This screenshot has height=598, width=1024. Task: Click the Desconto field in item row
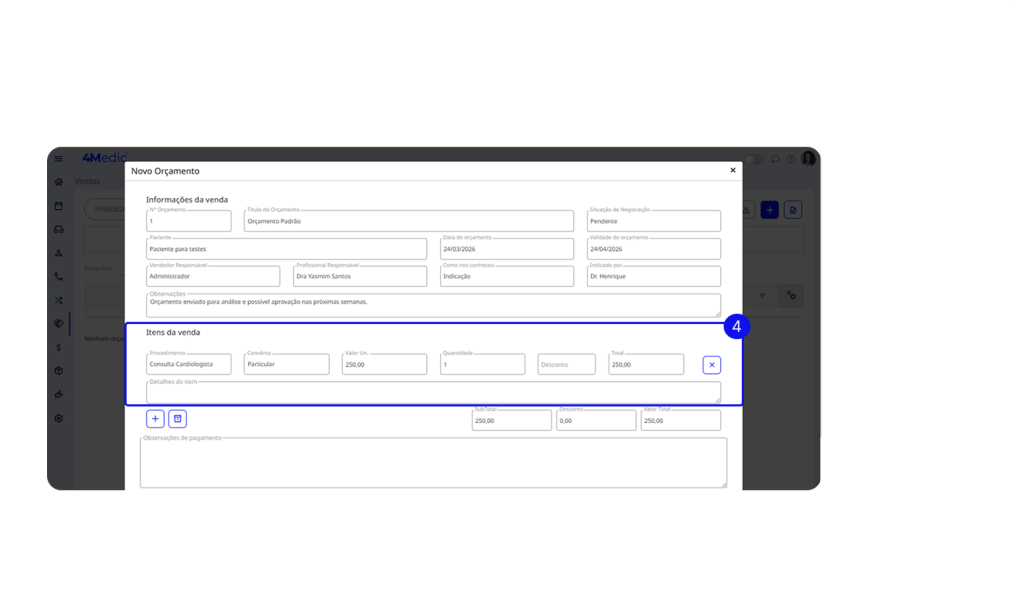566,365
